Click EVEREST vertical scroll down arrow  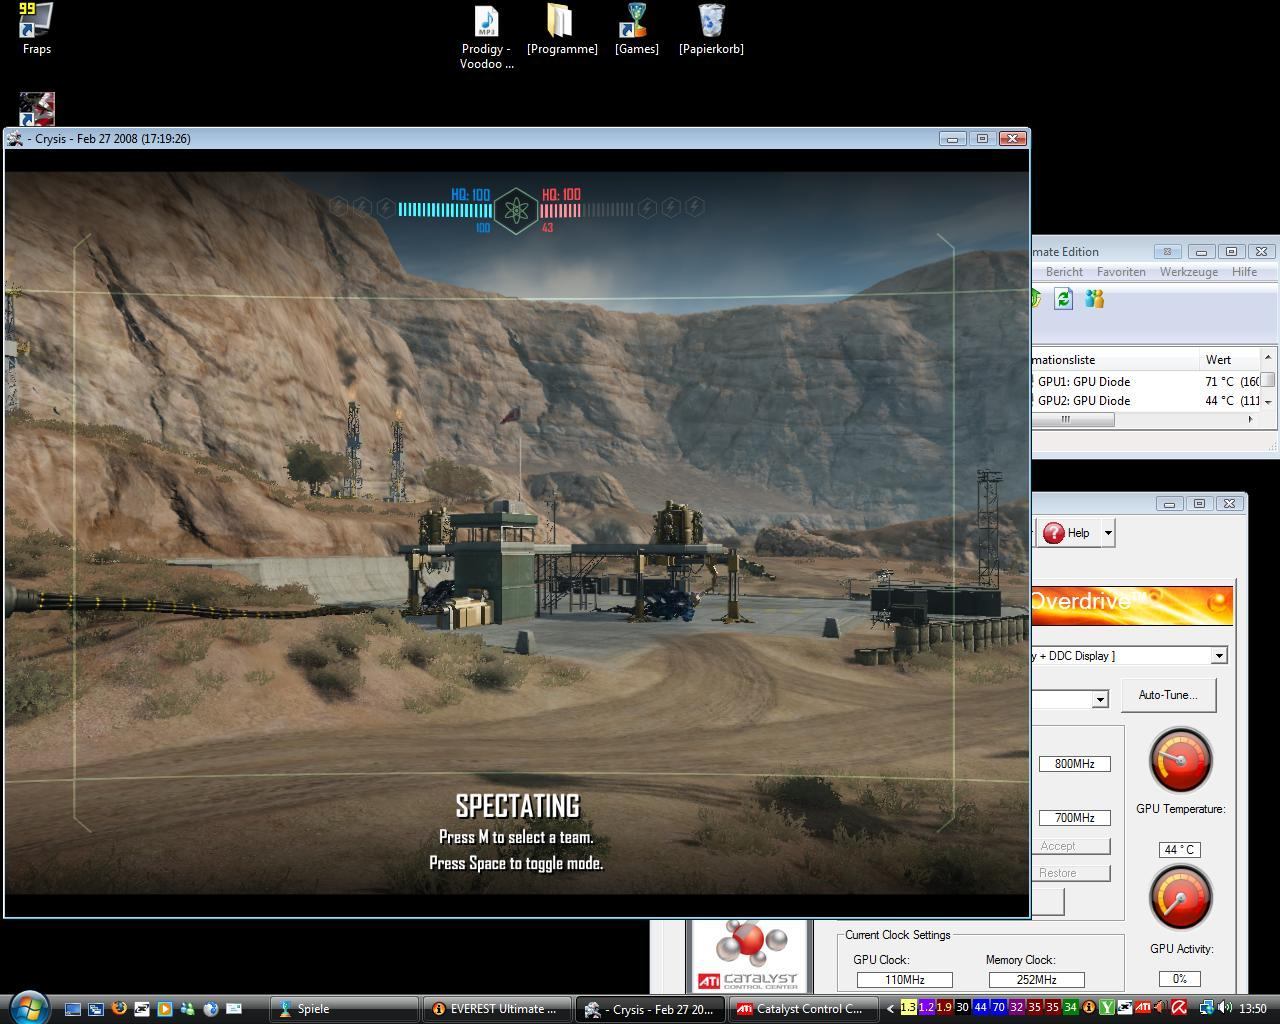[x=1268, y=401]
